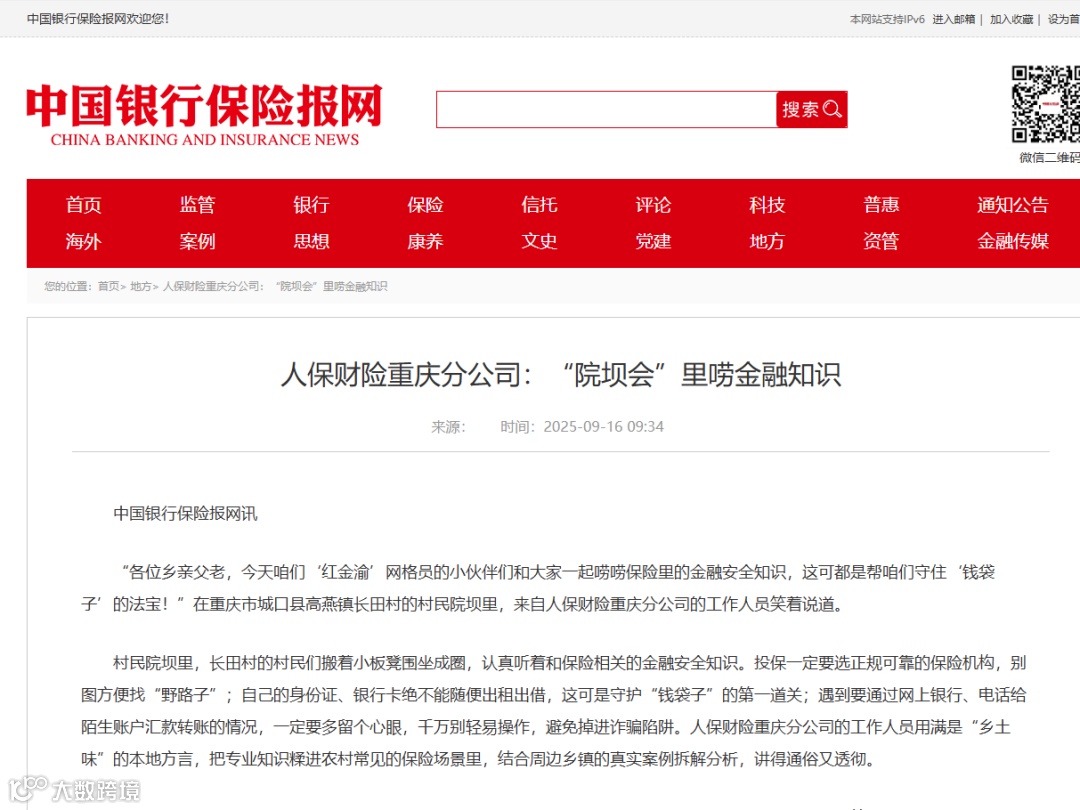Click the 来源: label under headline
This screenshot has height=810, width=1080.
tap(448, 427)
